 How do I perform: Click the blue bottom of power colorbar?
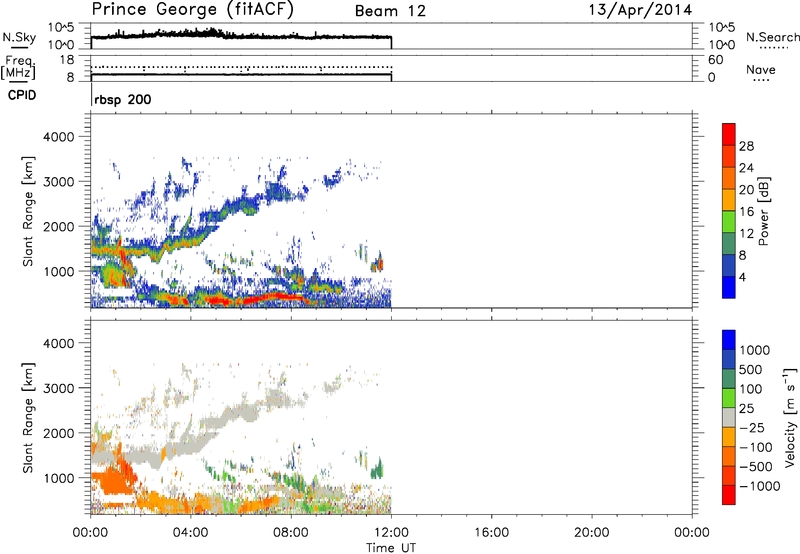729,287
